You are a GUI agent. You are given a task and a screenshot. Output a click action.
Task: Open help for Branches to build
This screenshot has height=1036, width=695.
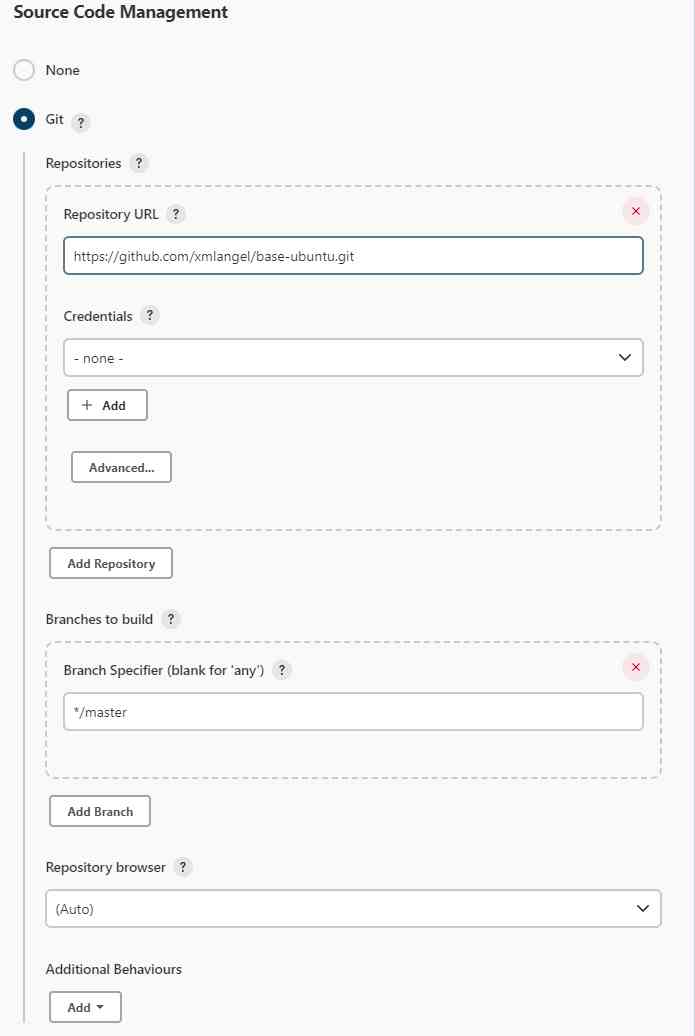[x=170, y=619]
